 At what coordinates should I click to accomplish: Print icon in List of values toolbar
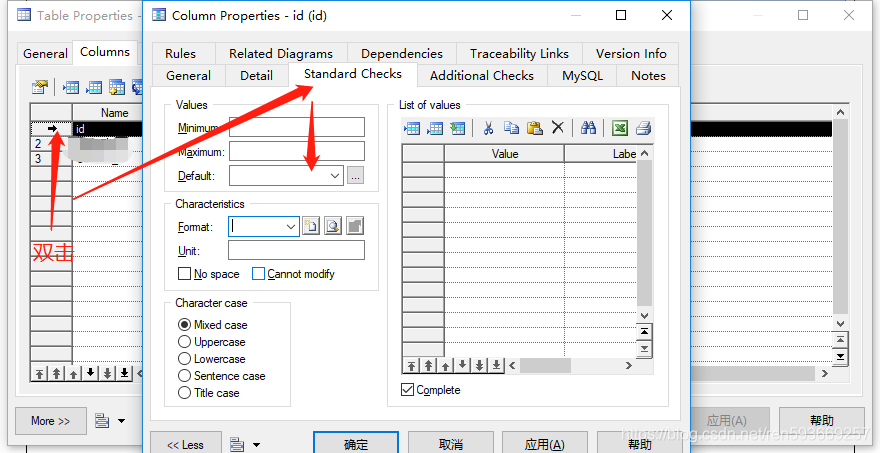click(643, 129)
